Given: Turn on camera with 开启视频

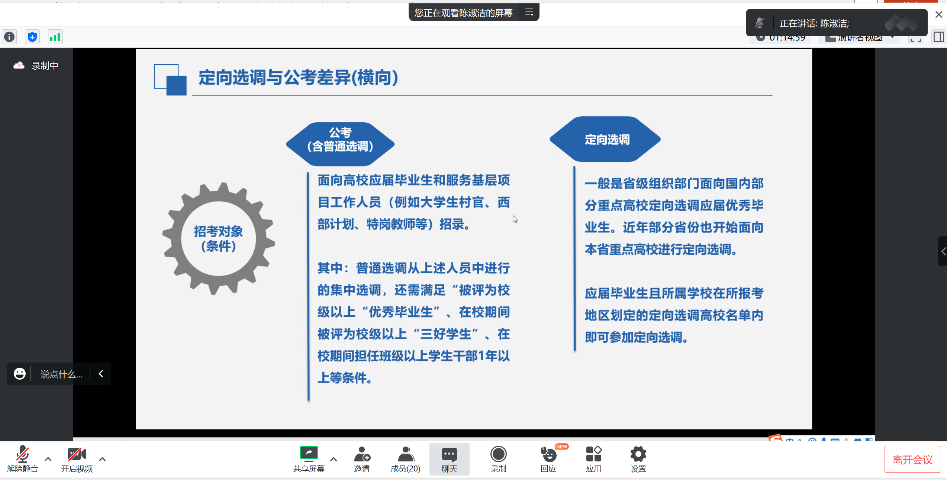Looking at the screenshot, I should [x=76, y=458].
